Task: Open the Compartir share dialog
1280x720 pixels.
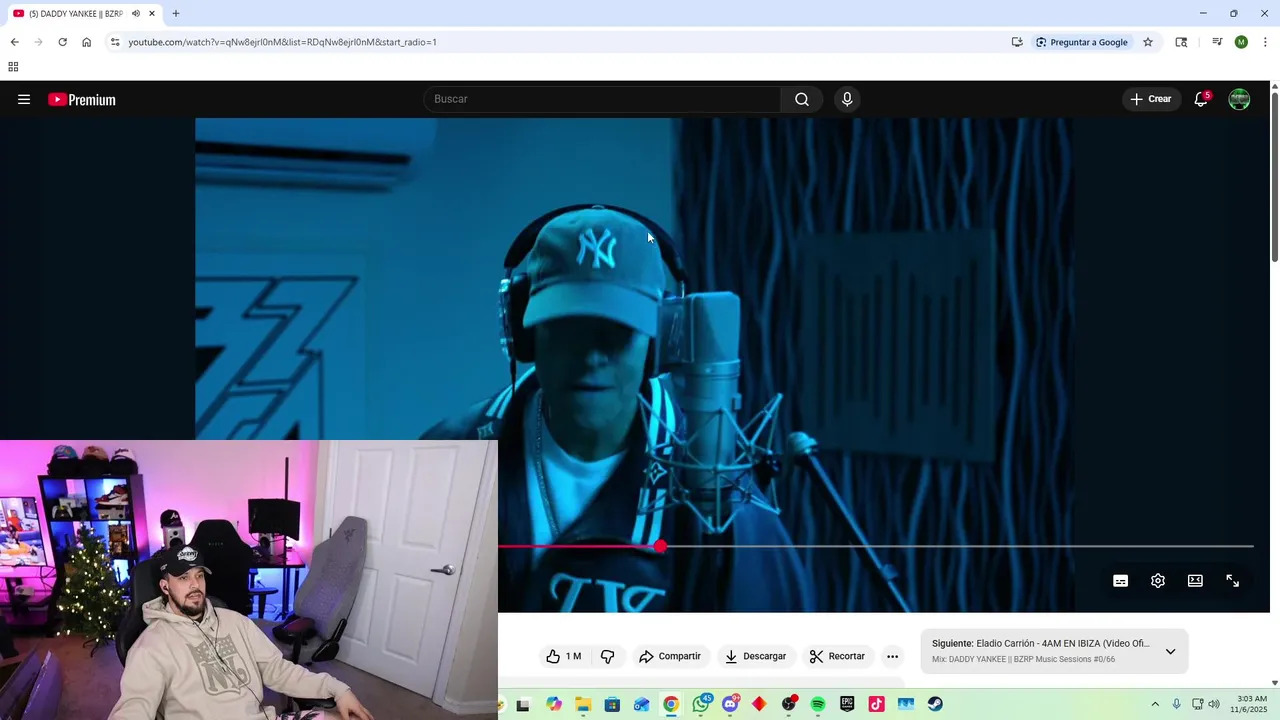Action: tap(670, 656)
